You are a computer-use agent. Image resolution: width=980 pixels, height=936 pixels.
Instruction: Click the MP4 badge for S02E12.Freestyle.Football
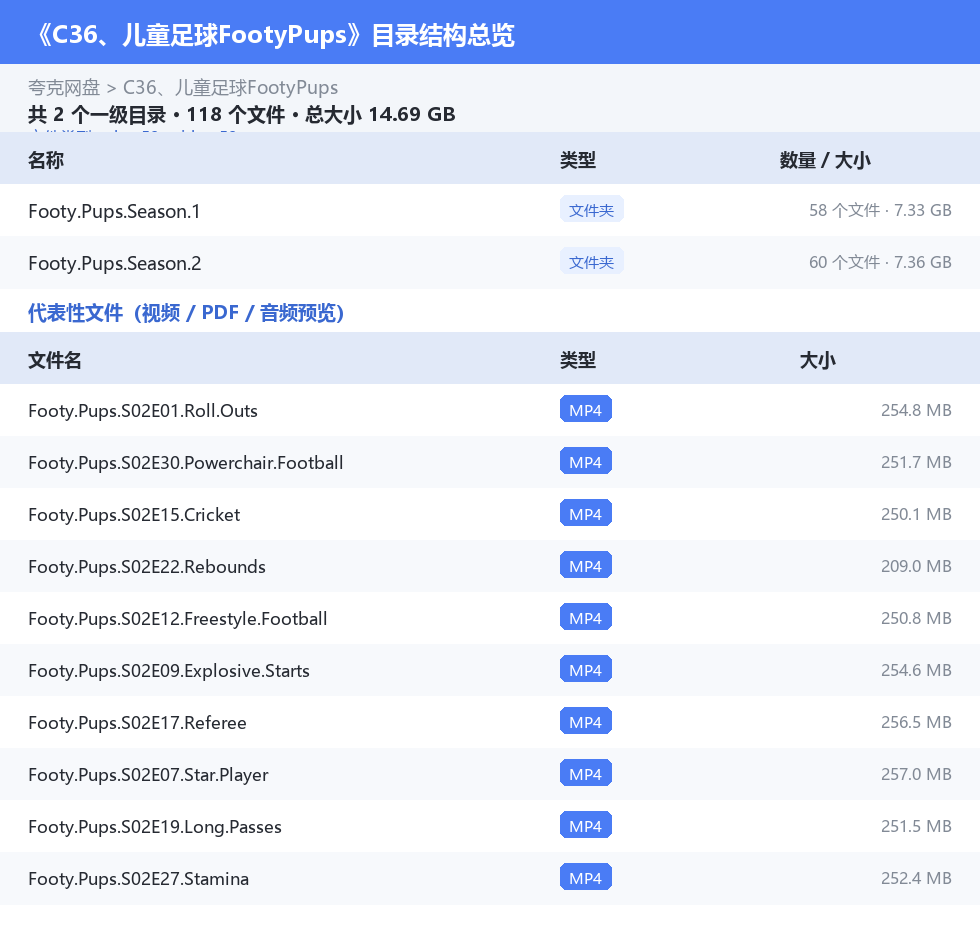click(586, 617)
